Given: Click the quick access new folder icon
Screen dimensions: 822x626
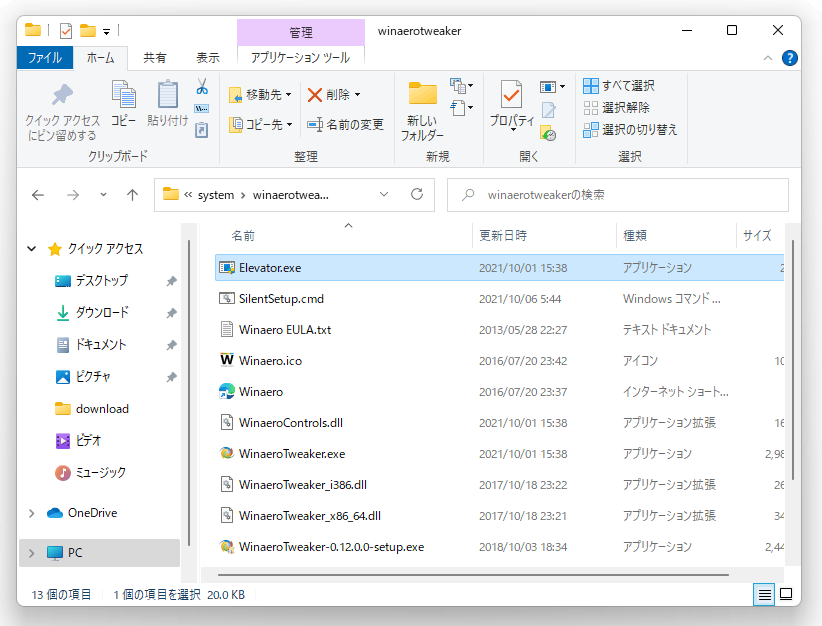Looking at the screenshot, I should [88, 31].
